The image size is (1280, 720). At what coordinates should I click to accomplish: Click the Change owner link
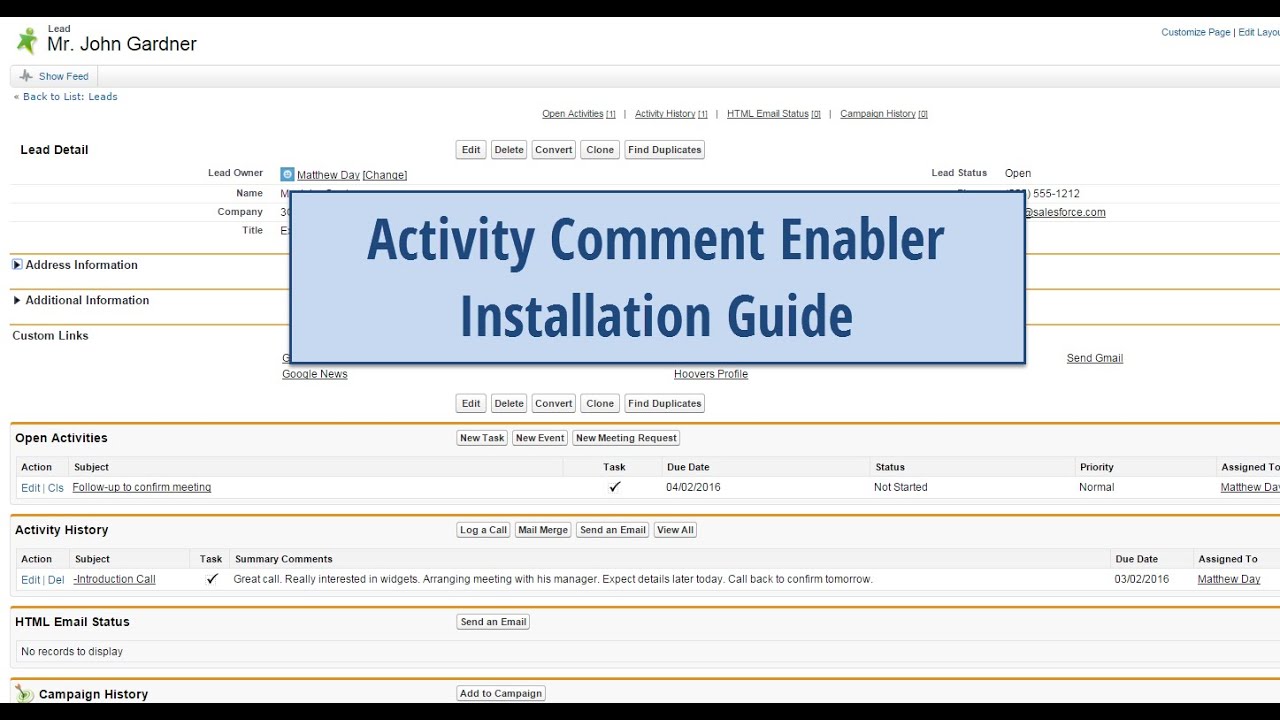point(385,175)
